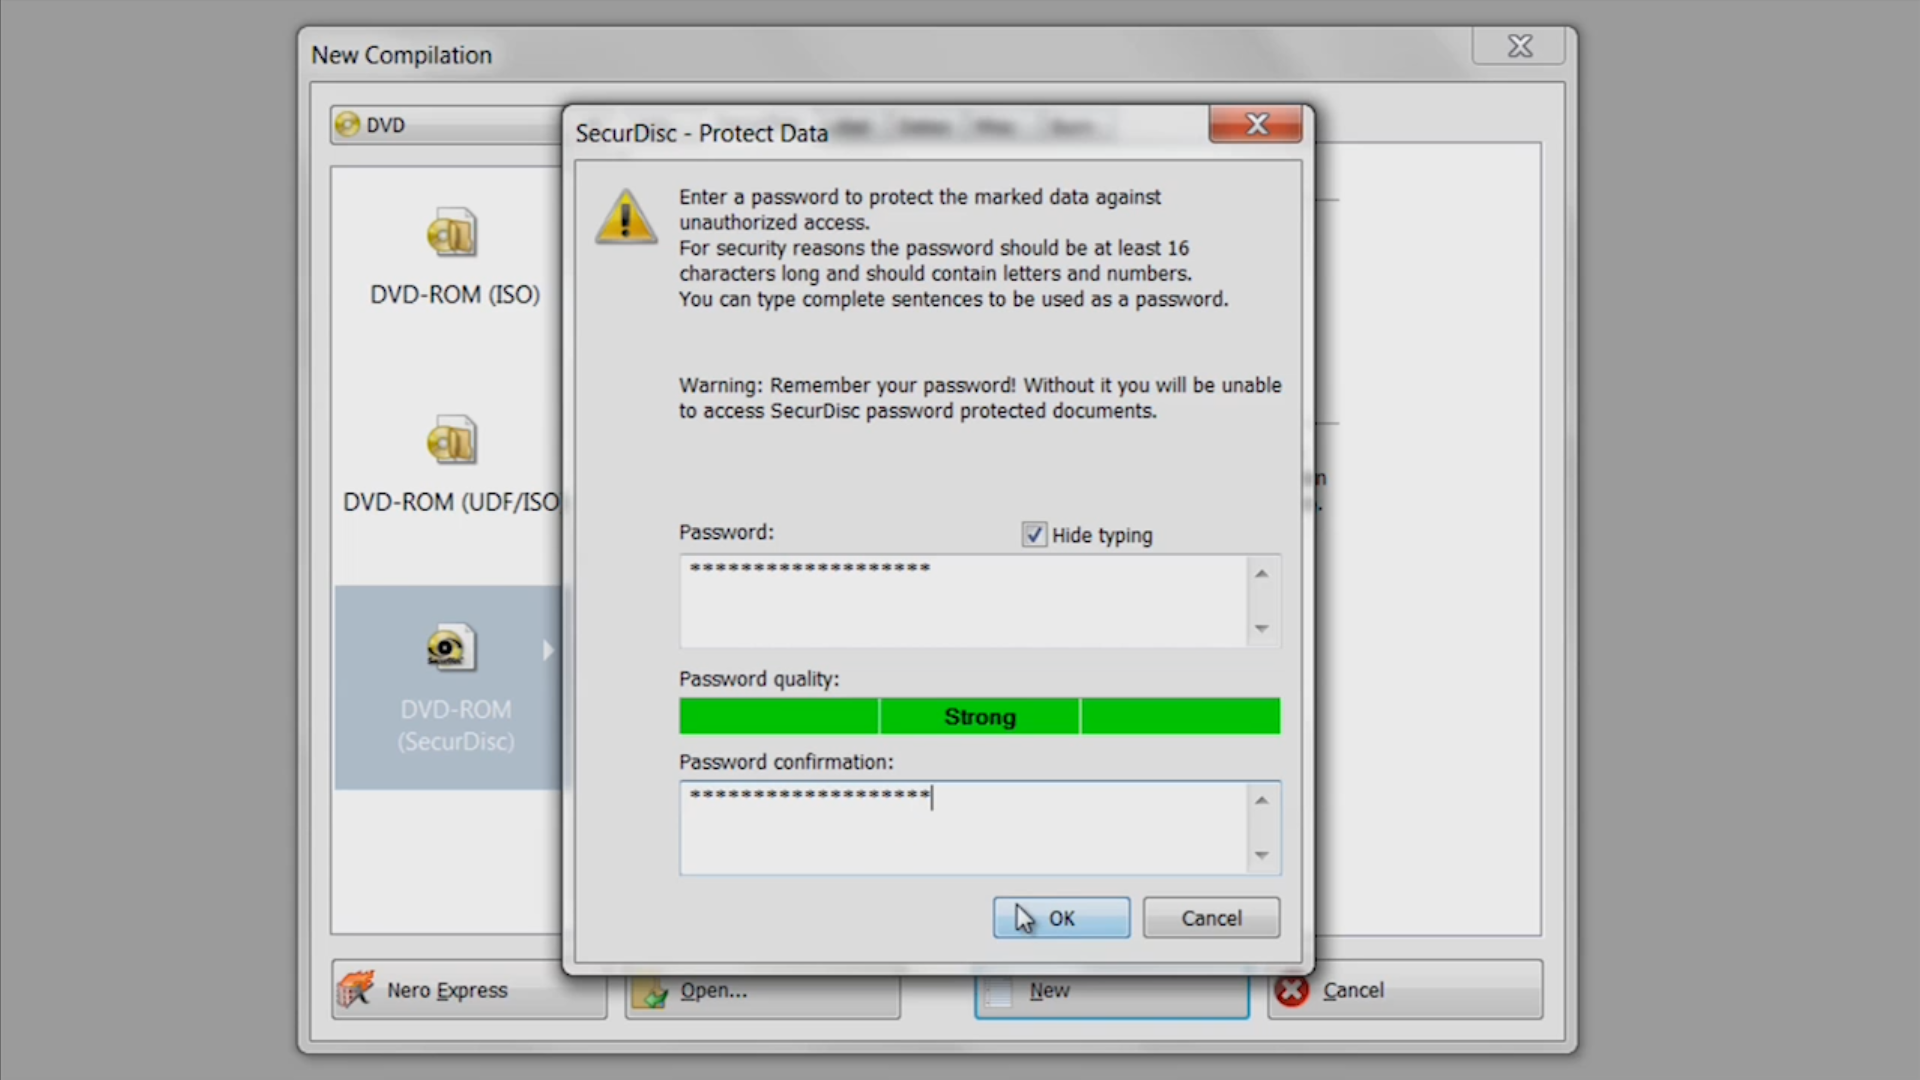This screenshot has height=1080, width=1920.
Task: Open the DVD disc type dropdown
Action: [x=447, y=125]
